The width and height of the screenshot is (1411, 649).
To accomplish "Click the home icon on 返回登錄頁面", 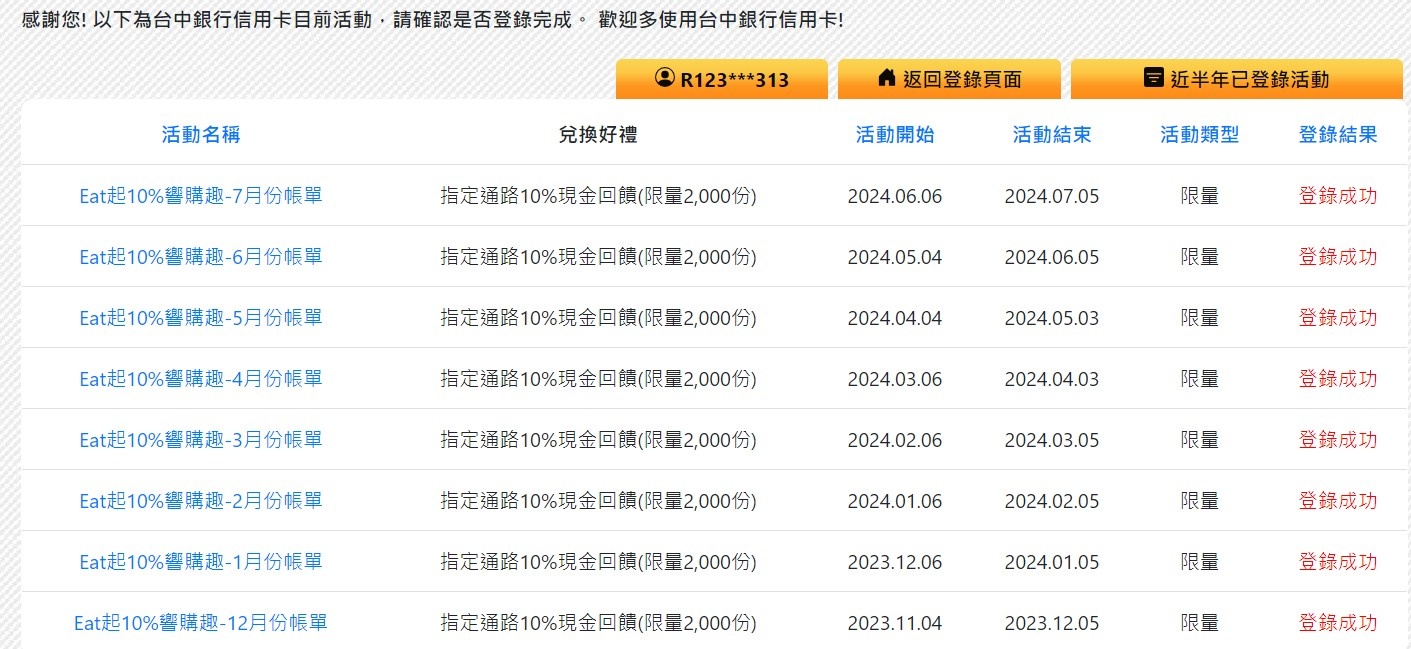I will (886, 78).
